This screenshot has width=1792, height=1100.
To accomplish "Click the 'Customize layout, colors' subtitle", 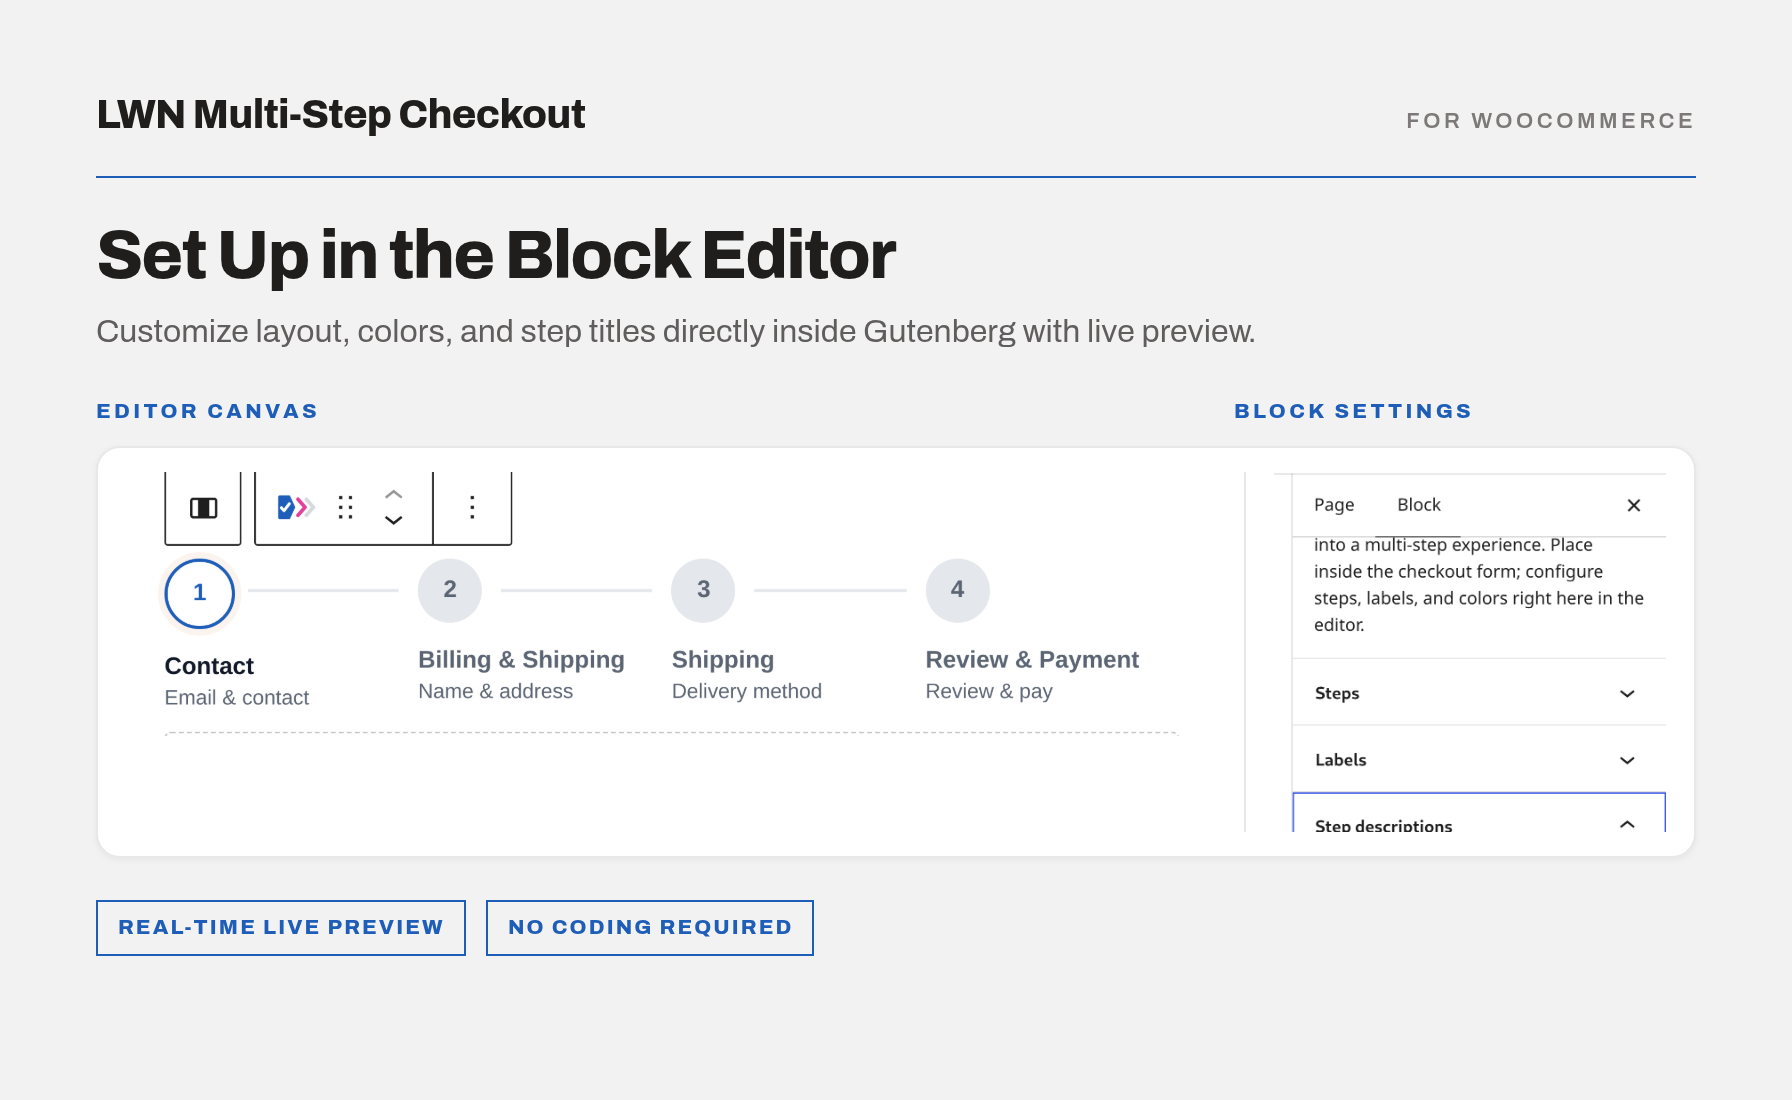I will (676, 332).
